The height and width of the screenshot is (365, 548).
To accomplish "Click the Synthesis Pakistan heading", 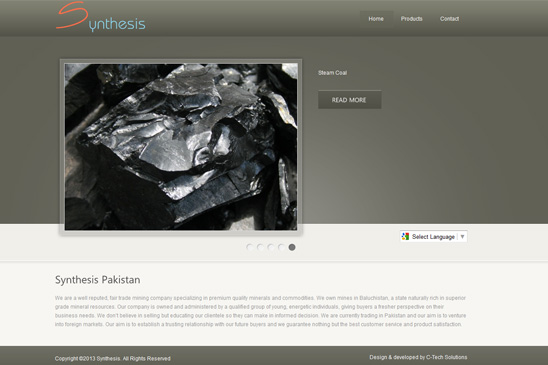I will click(x=98, y=280).
